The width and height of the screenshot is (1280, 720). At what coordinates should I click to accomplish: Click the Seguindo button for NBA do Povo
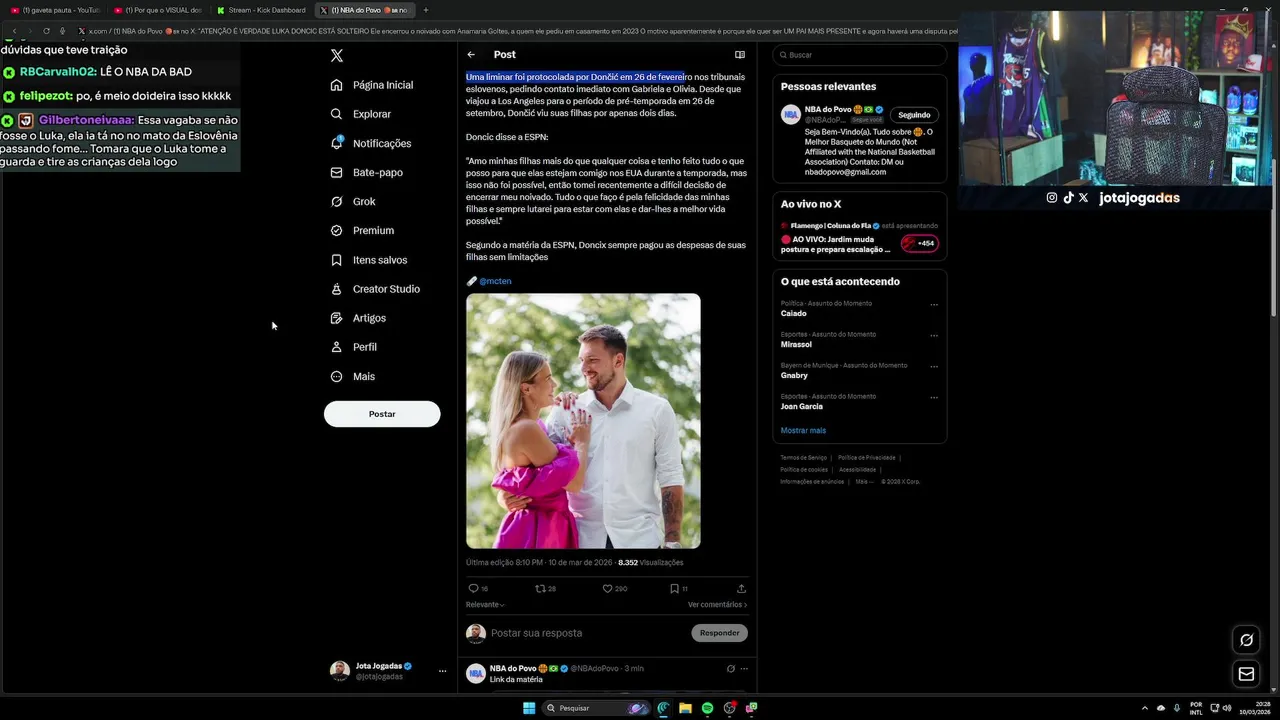914,115
